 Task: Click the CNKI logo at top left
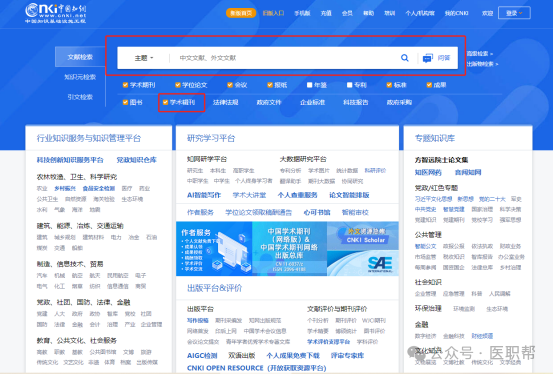pyautogui.click(x=55, y=13)
